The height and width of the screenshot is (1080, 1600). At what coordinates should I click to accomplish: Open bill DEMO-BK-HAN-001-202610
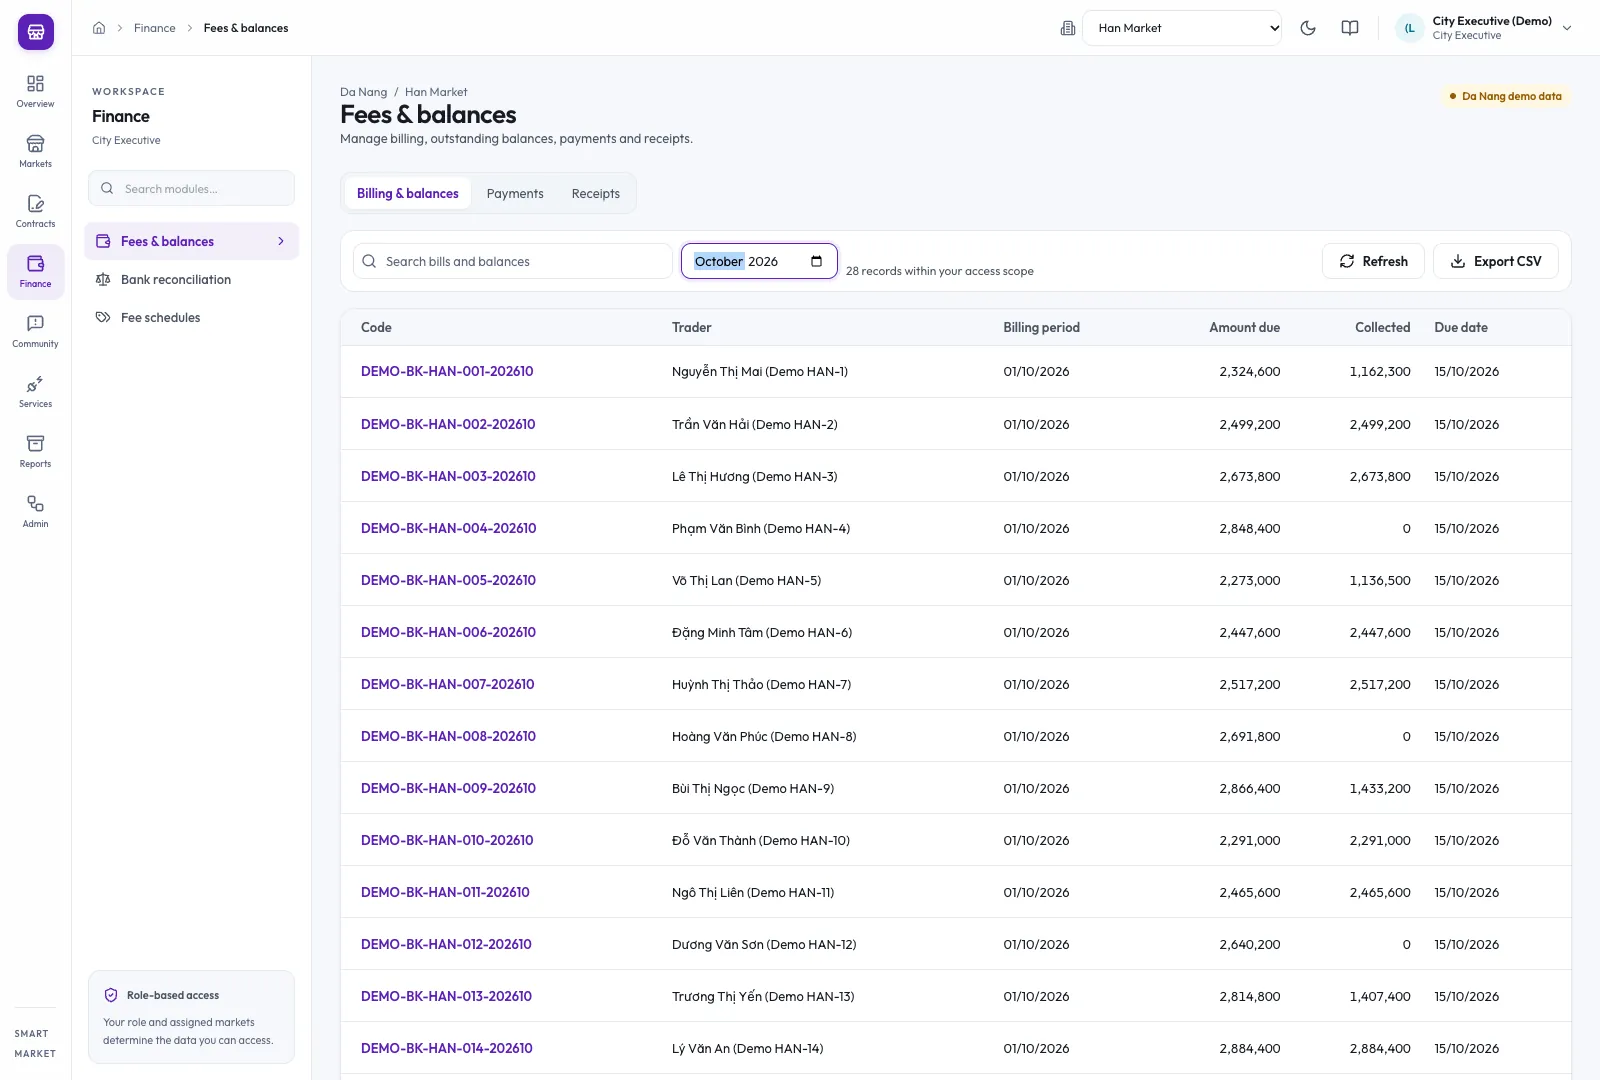pos(447,371)
